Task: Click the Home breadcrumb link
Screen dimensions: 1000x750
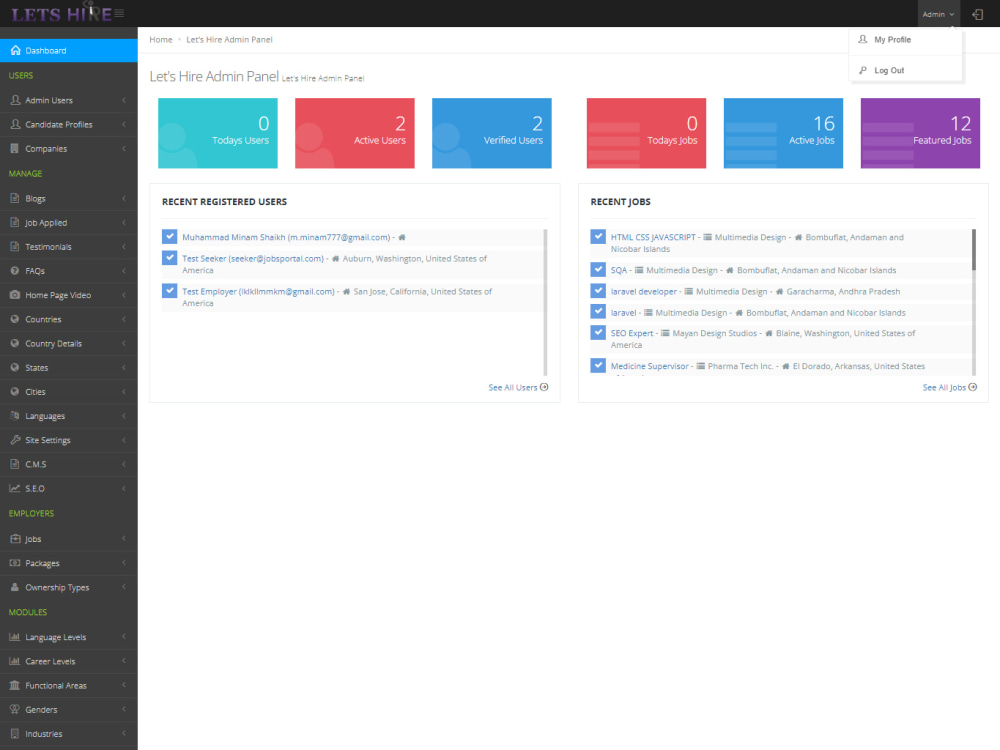Action: pos(161,40)
